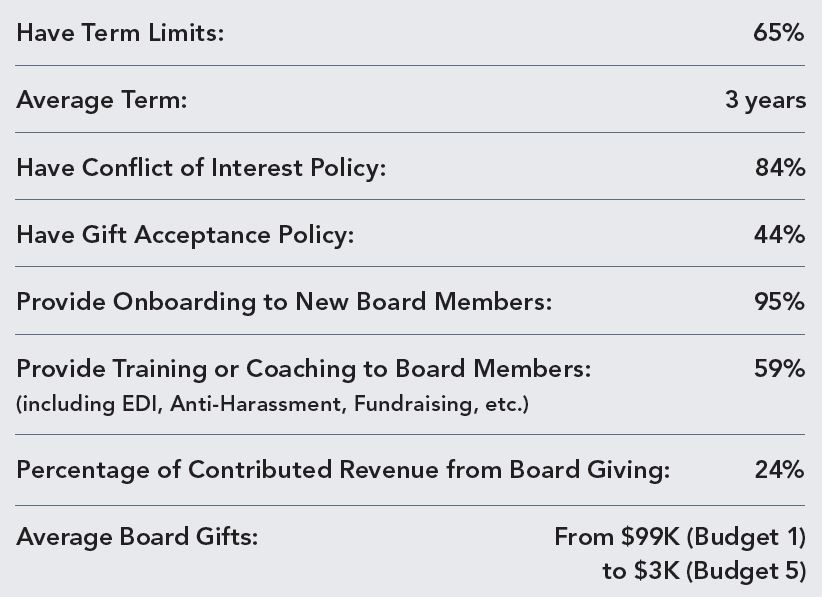Select the 59% training value
The image size is (822, 597).
[x=779, y=369]
